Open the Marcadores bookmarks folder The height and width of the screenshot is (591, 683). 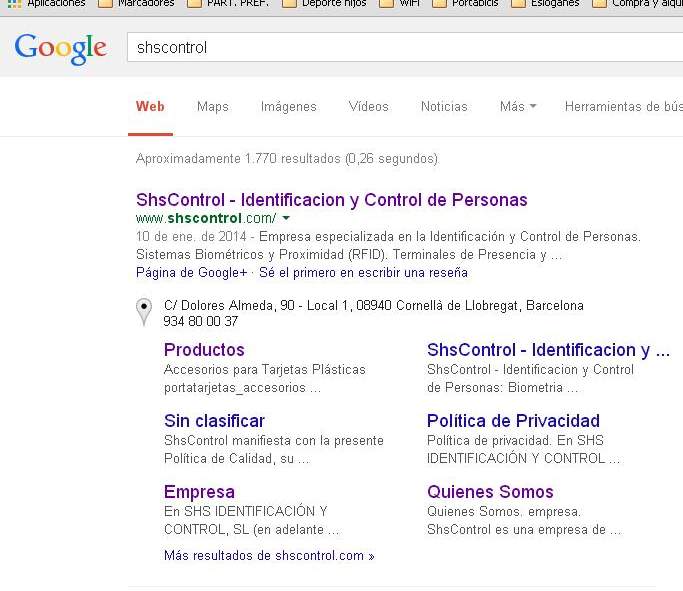tap(136, 3)
